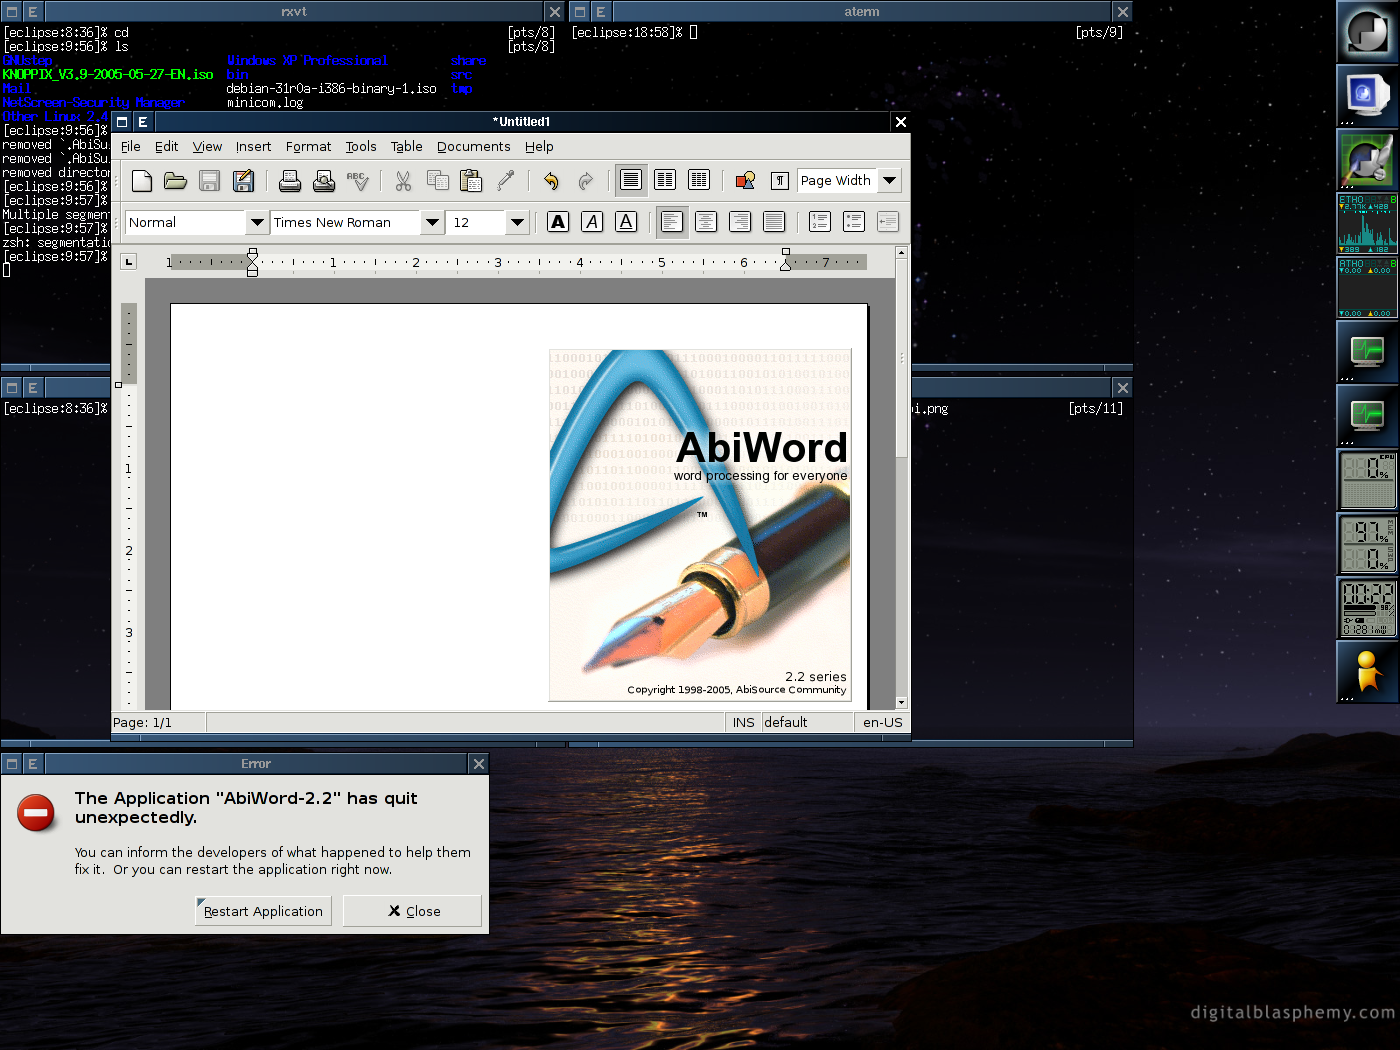Open the View menu
The height and width of the screenshot is (1050, 1400).
(207, 147)
